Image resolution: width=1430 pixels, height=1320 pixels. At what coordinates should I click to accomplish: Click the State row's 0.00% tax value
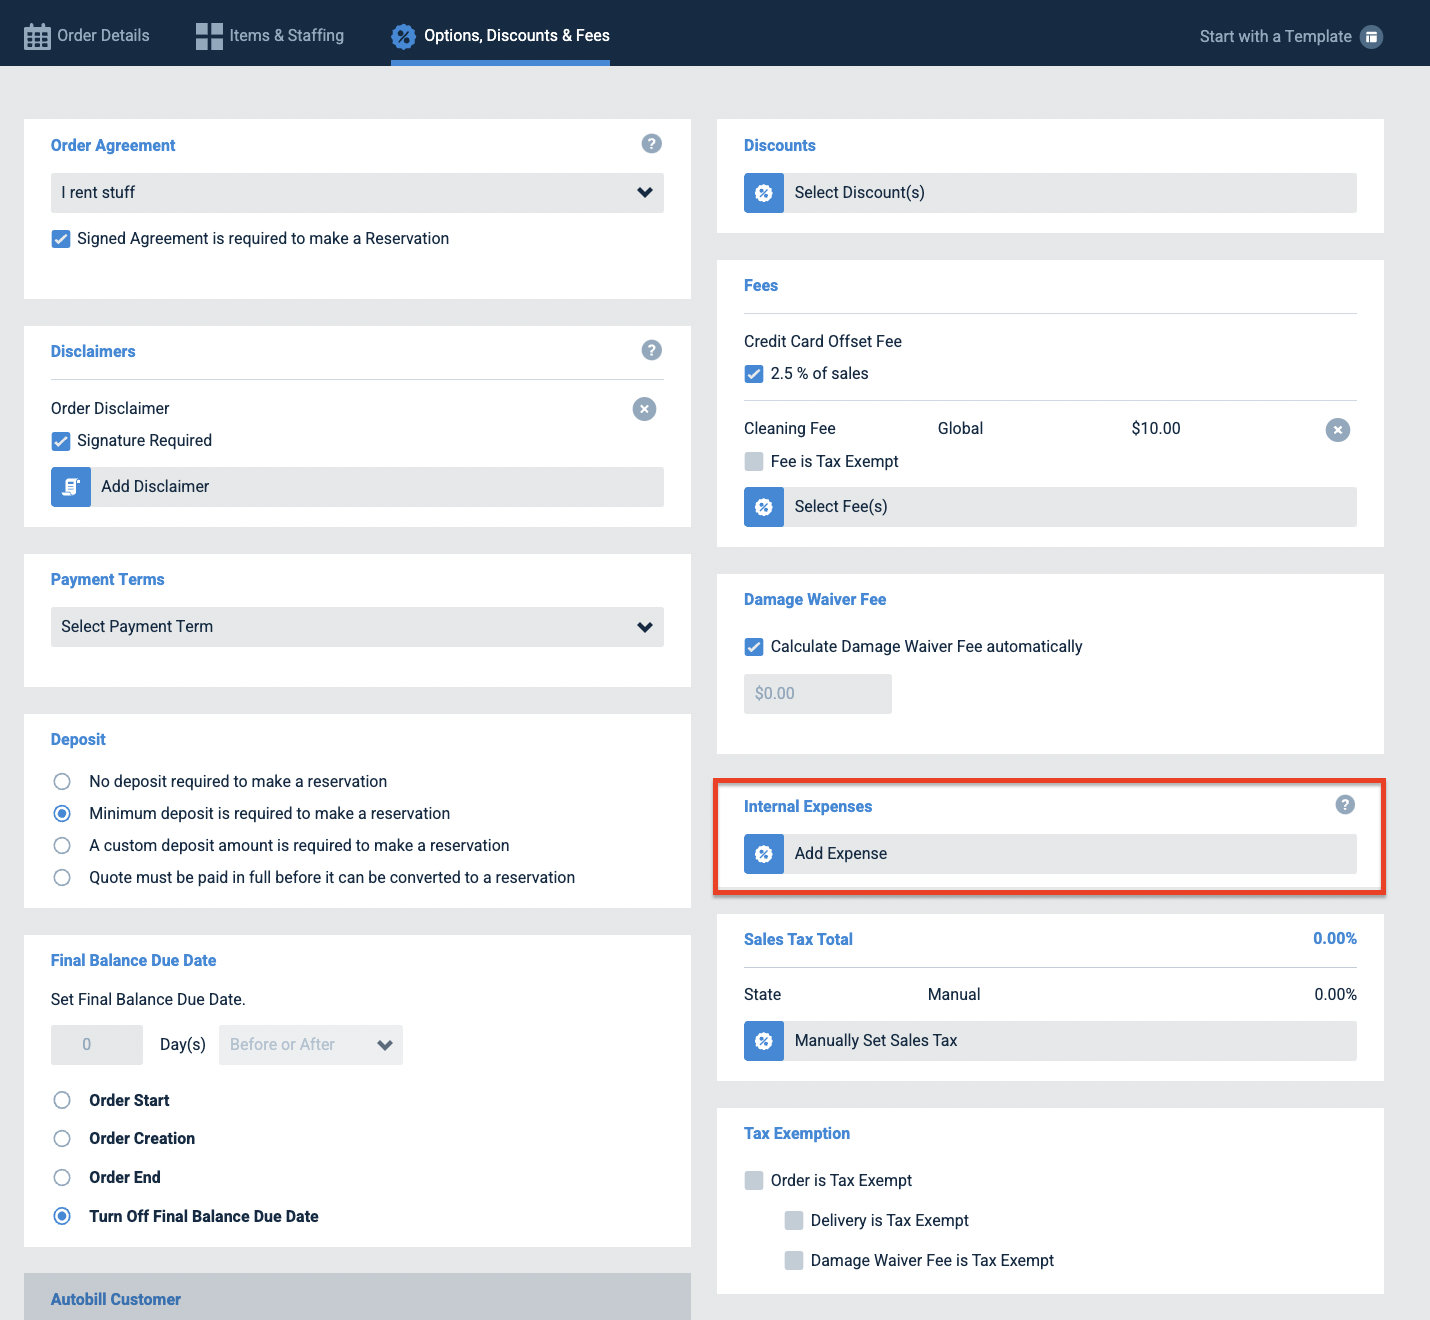1335,995
